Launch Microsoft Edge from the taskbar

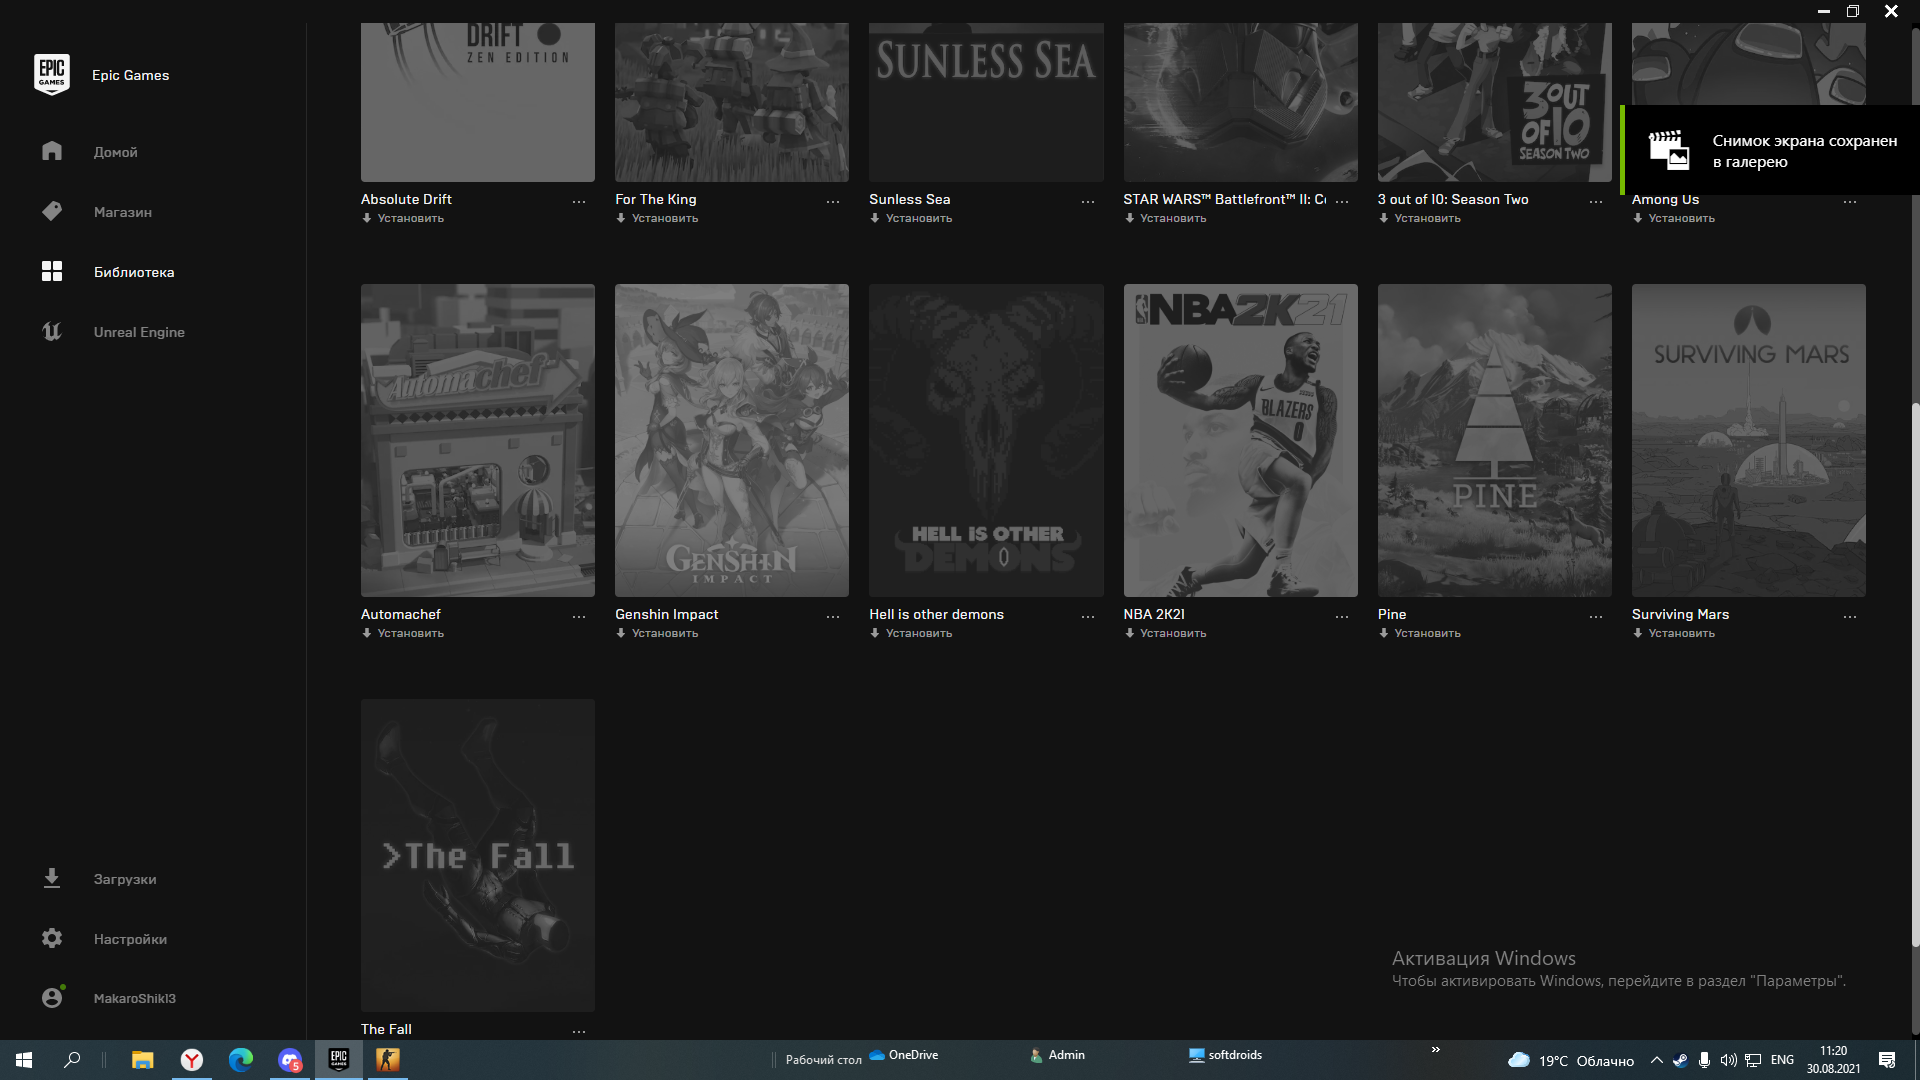pos(241,1060)
